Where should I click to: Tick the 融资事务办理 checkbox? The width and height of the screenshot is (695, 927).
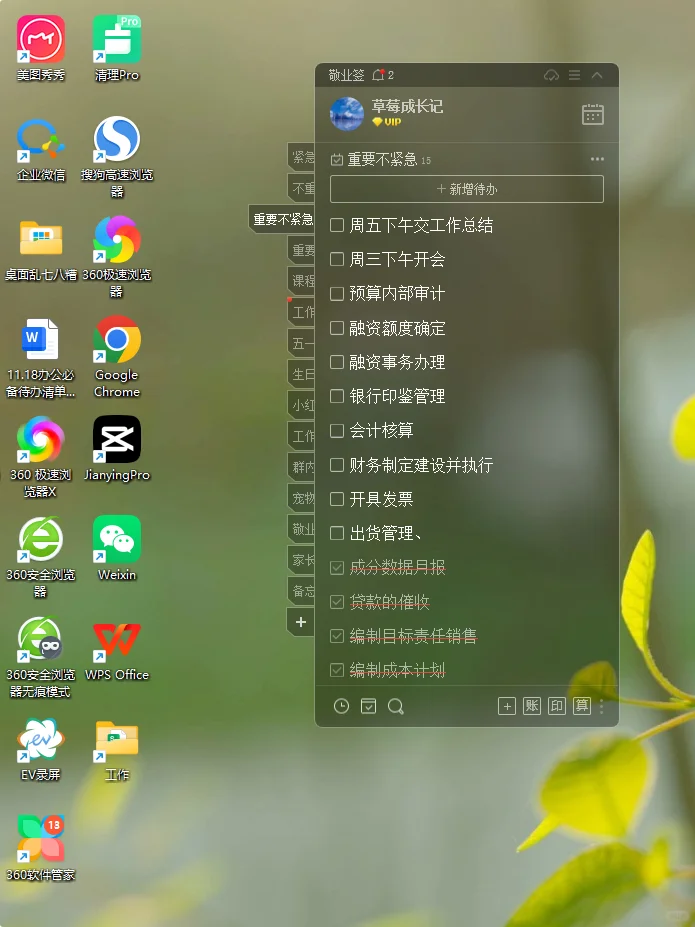click(337, 362)
